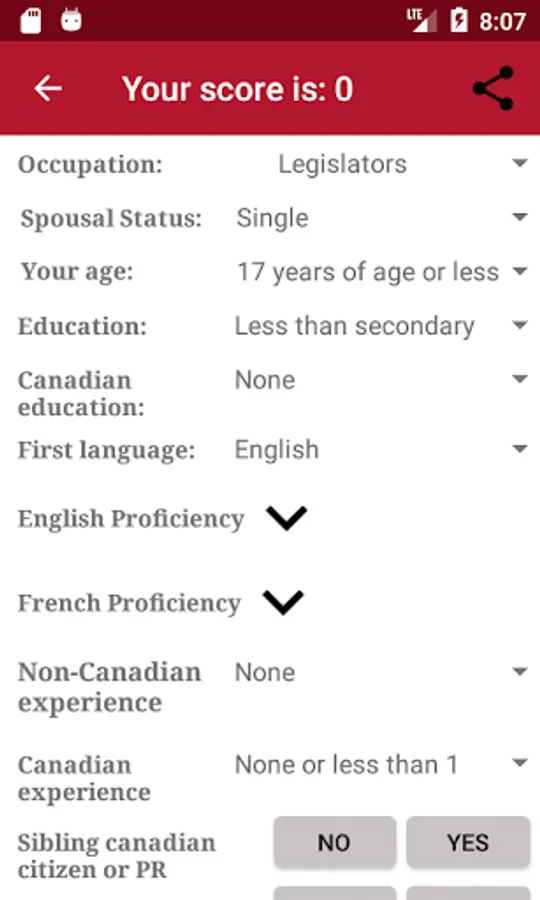540x900 pixels.
Task: Tap the share icon in header
Action: 493,88
